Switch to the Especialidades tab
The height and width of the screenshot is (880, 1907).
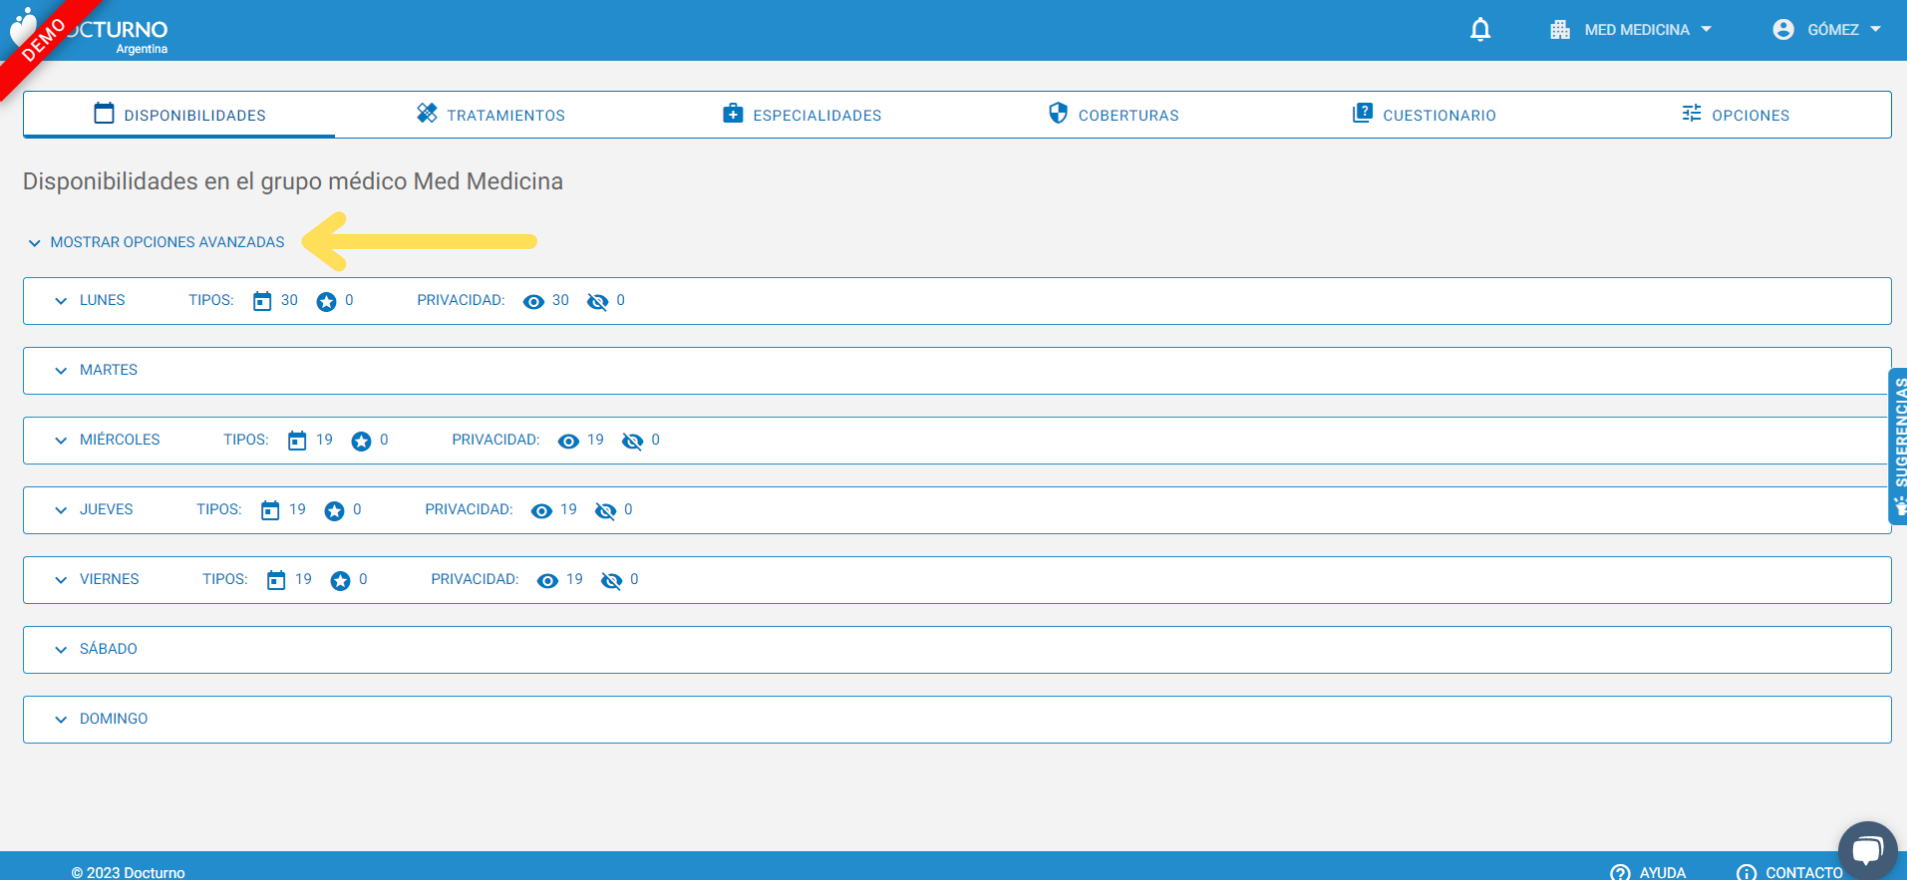coord(802,115)
